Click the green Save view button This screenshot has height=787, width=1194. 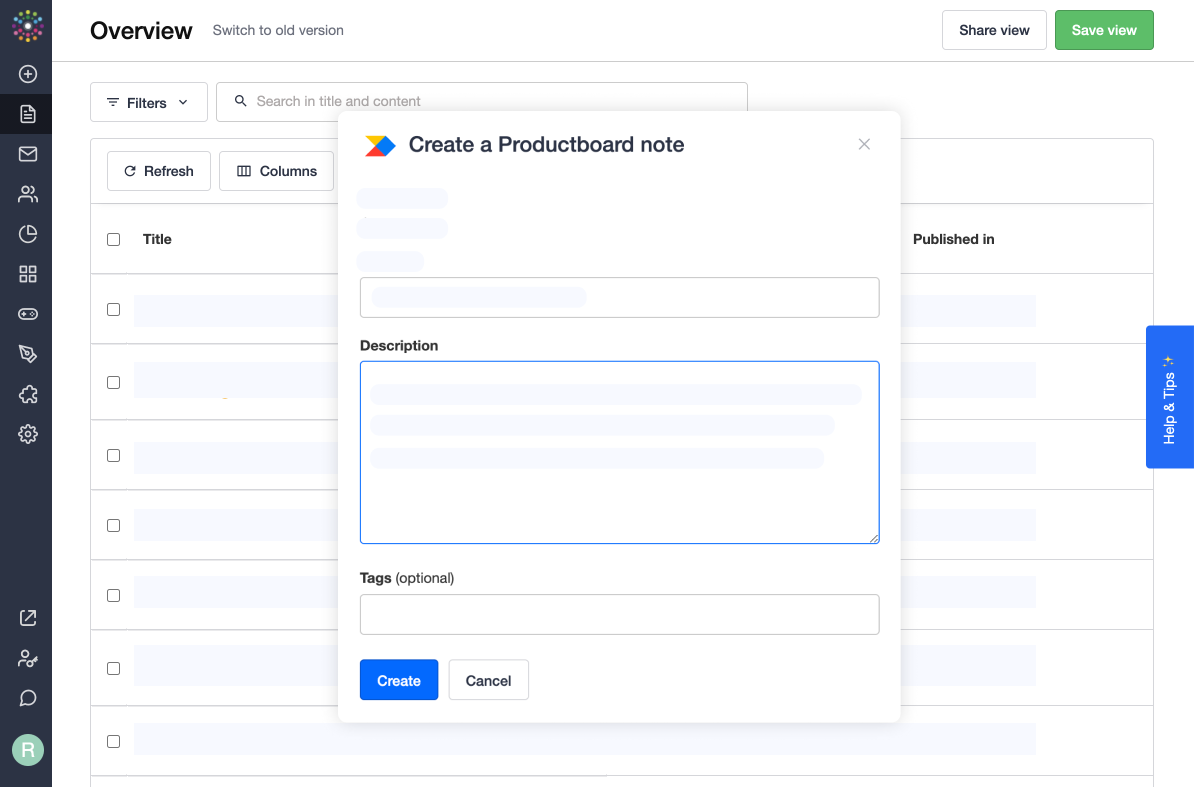pos(1103,30)
